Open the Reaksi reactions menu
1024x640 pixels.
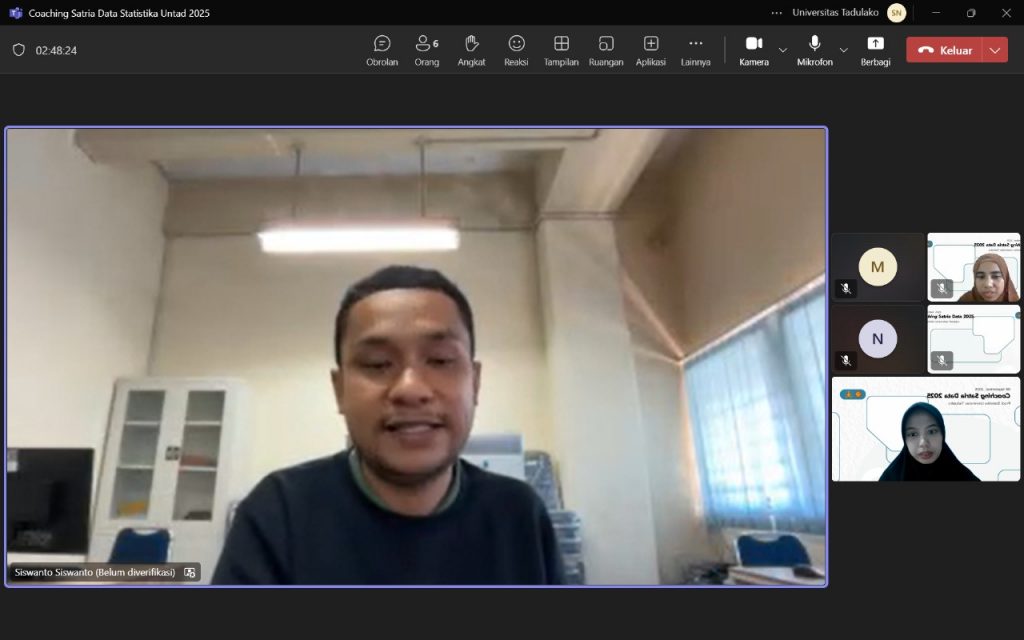pos(516,50)
